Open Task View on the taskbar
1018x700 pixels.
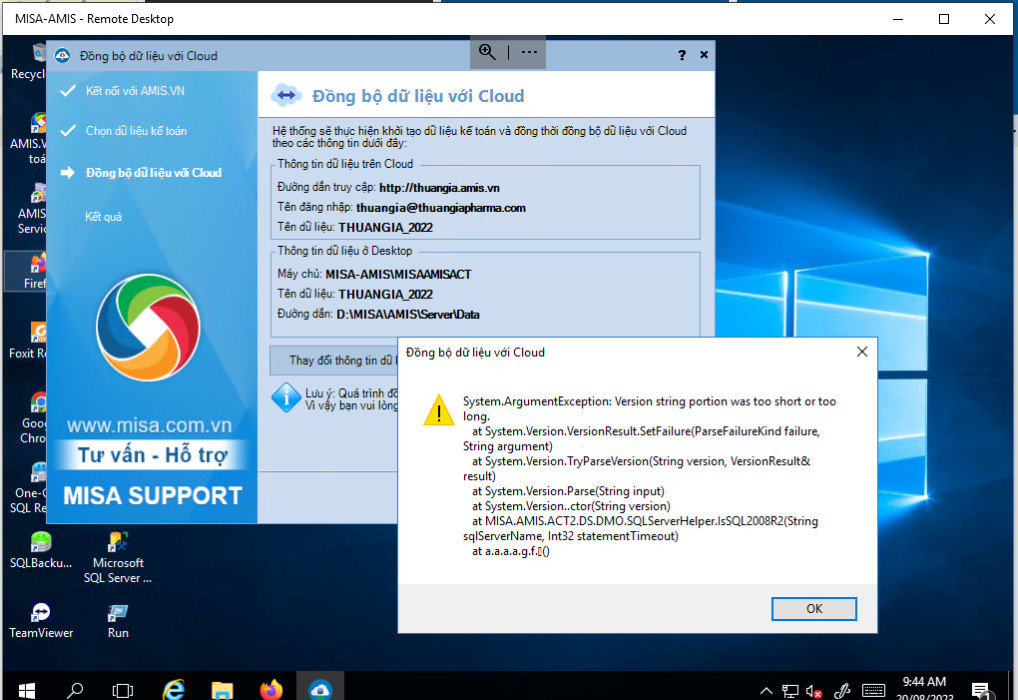pyautogui.click(x=123, y=690)
